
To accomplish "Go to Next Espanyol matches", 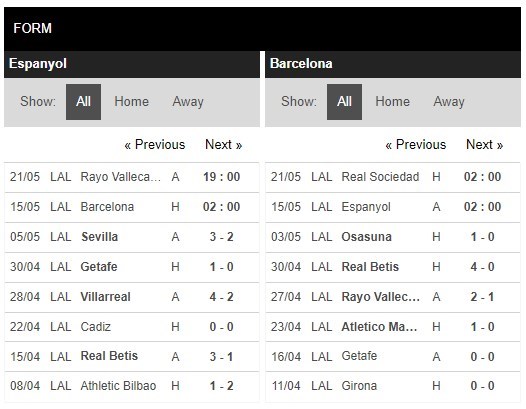I will 223,145.
